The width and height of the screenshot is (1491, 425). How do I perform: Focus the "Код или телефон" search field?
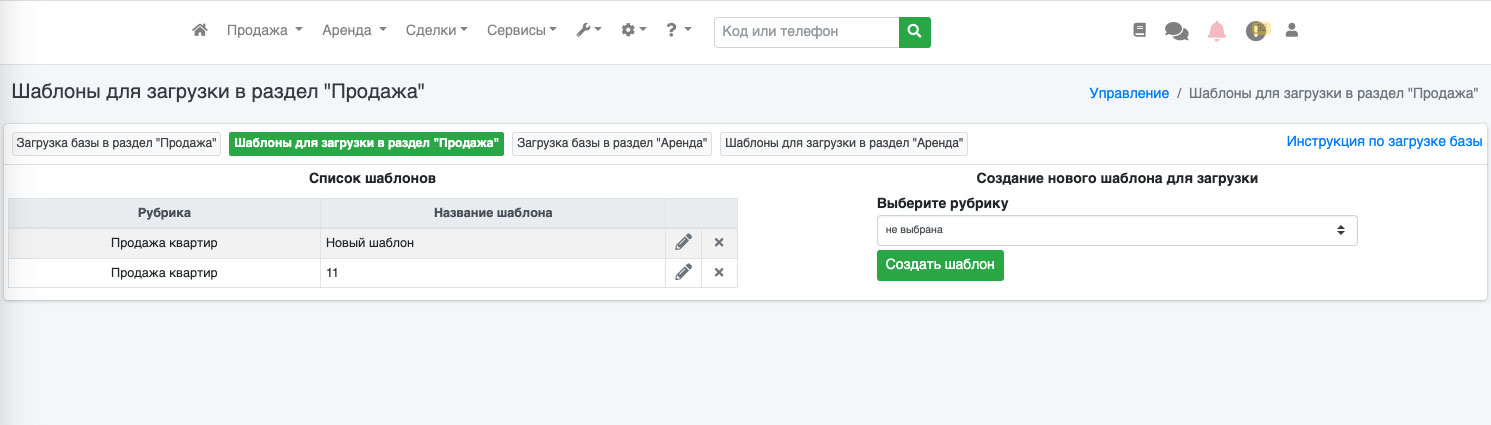[x=807, y=32]
